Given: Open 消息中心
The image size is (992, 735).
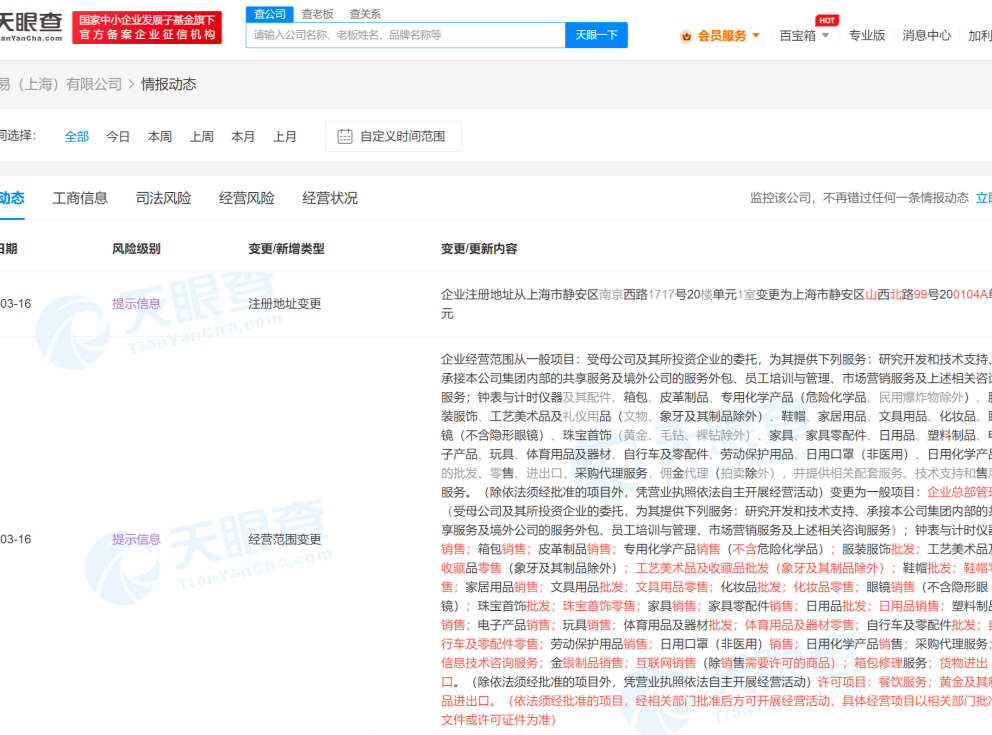Looking at the screenshot, I should pos(927,36).
